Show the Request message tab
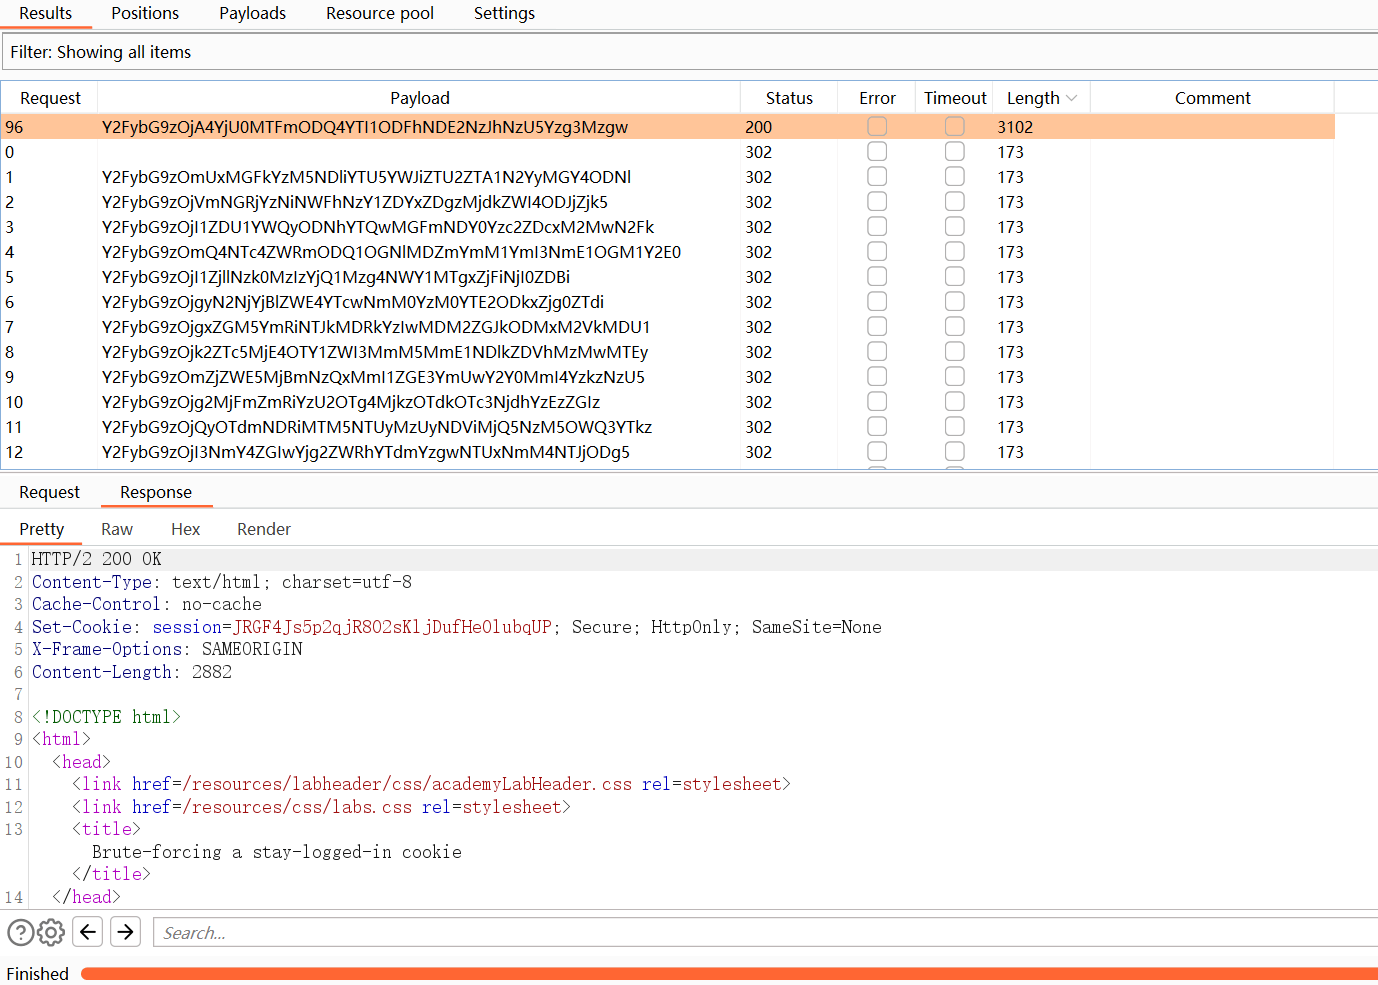Viewport: 1378px width, 985px height. [49, 492]
